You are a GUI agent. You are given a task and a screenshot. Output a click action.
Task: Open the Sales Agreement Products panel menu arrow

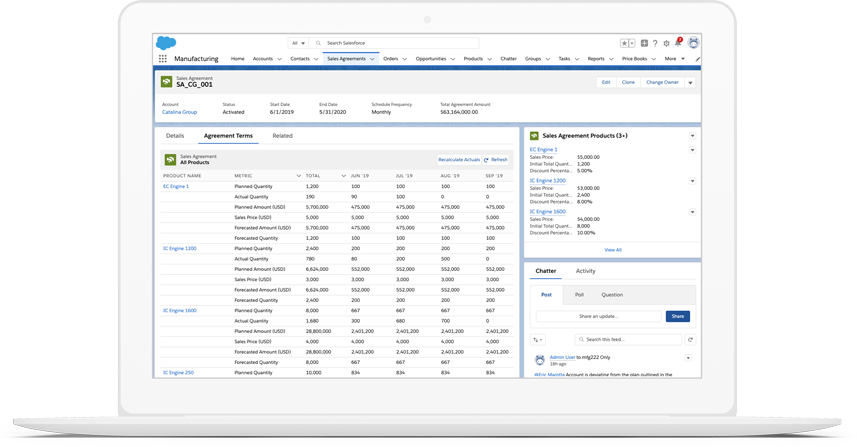click(692, 136)
